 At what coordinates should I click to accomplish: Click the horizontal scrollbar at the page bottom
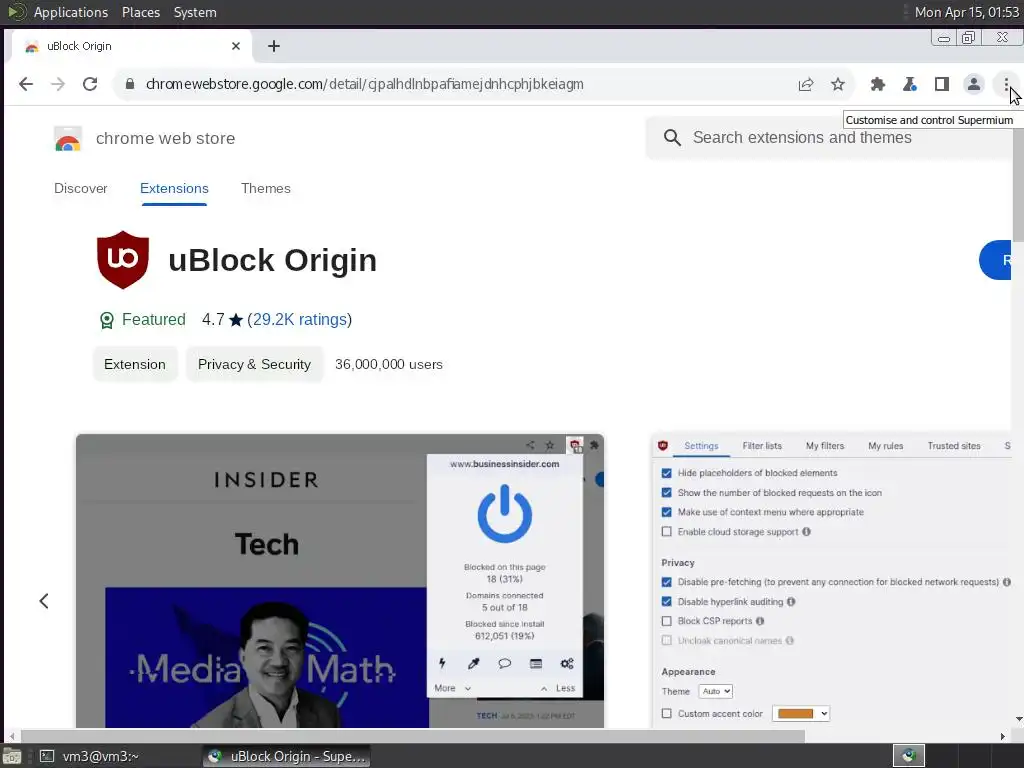click(x=411, y=737)
